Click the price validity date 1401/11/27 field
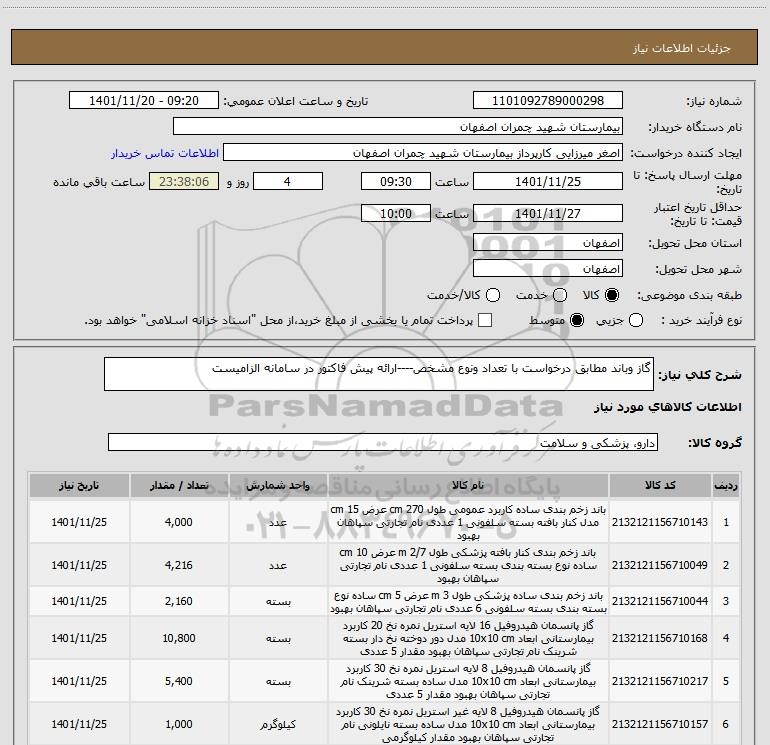The image size is (770, 745). coord(548,213)
